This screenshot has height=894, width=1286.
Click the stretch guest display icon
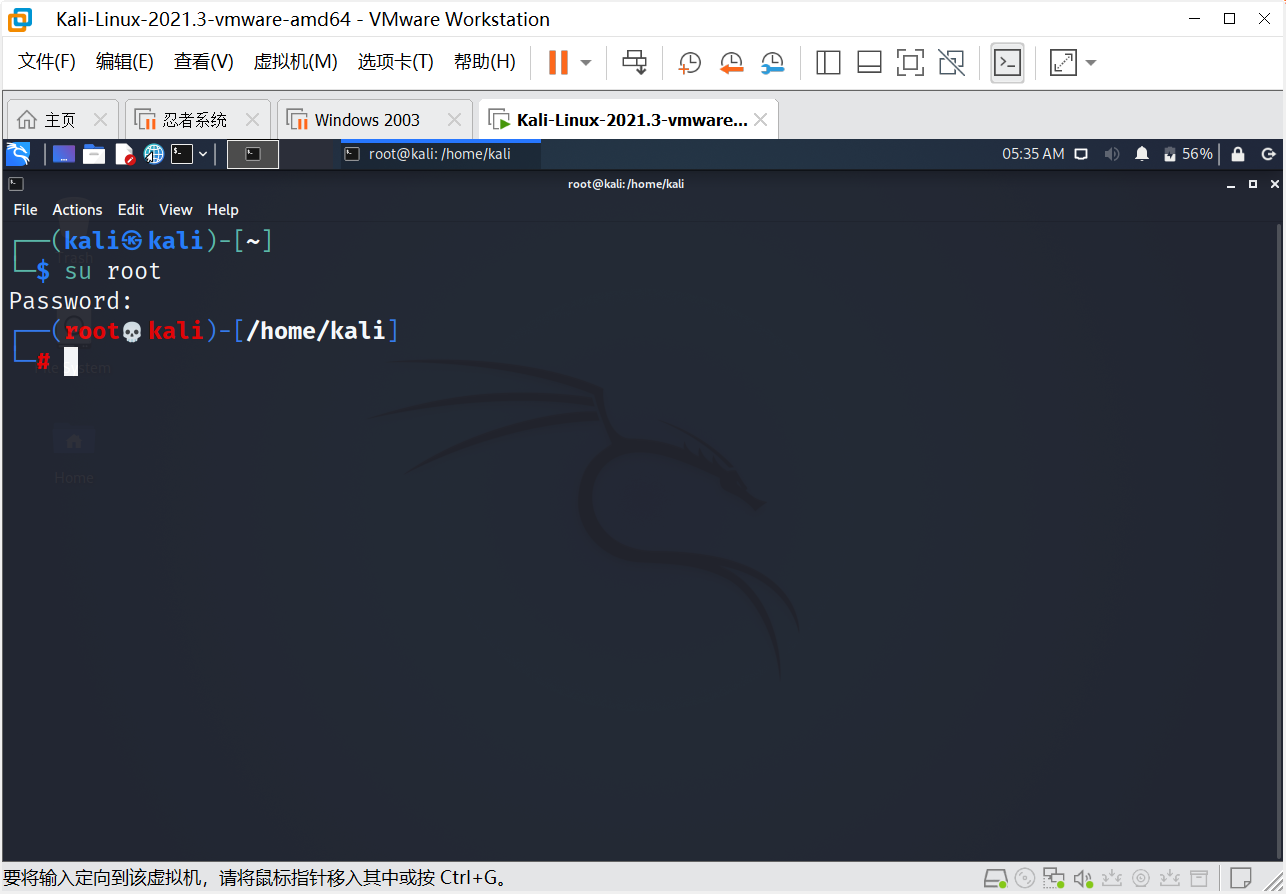(x=1062, y=63)
